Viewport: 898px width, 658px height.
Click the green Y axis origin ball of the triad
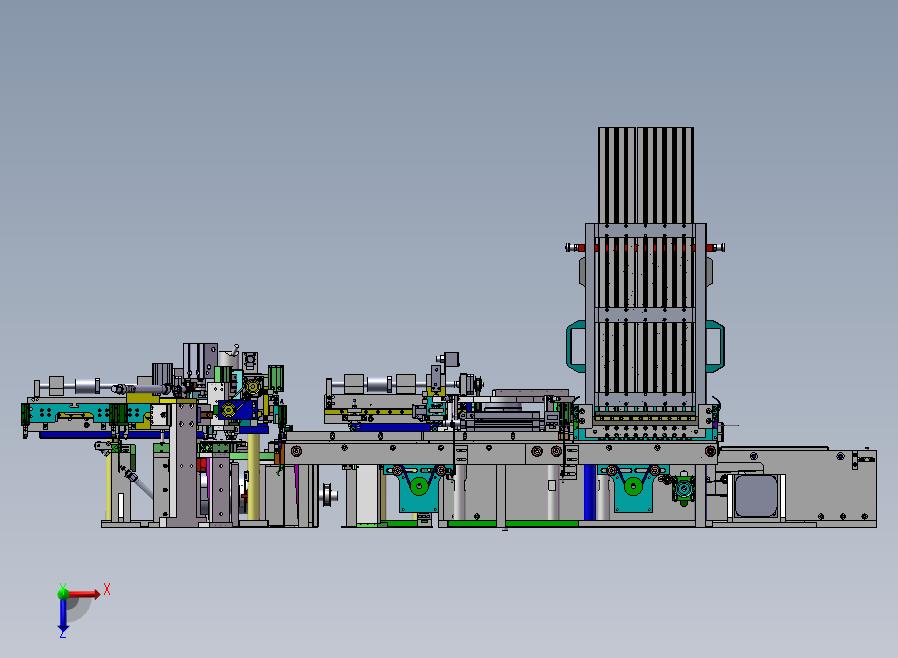pyautogui.click(x=62, y=592)
